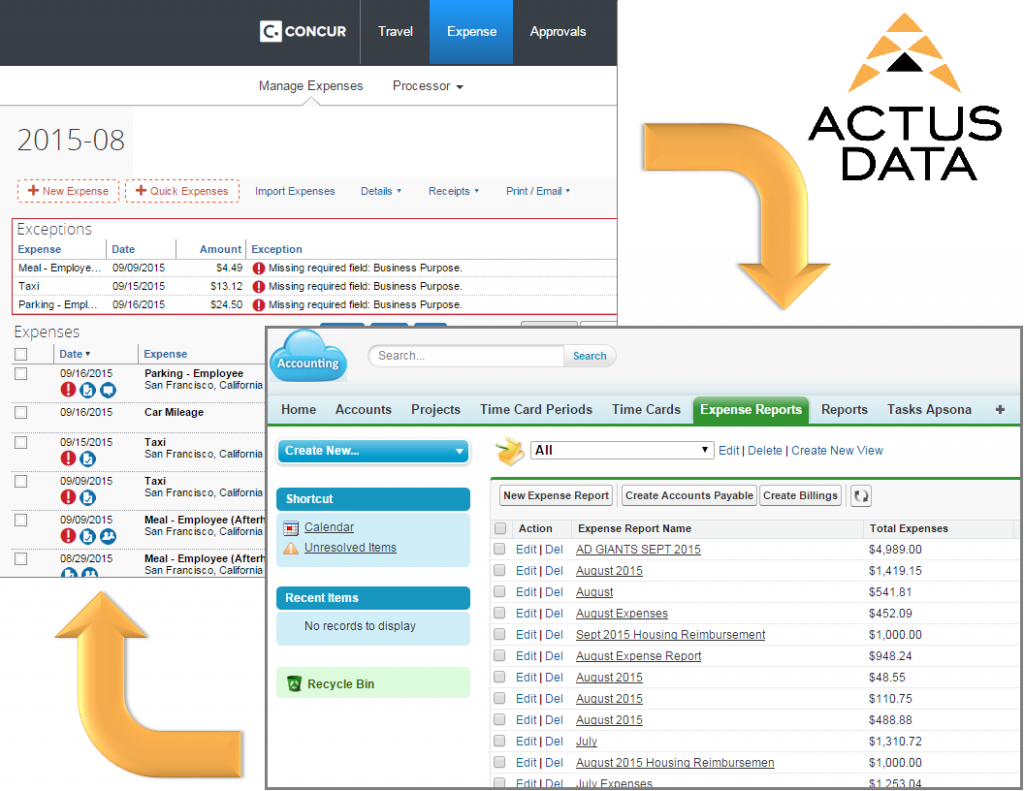Select the checkbox for the 09/16/2015 Parking expense
This screenshot has width=1024, height=791.
[21, 372]
